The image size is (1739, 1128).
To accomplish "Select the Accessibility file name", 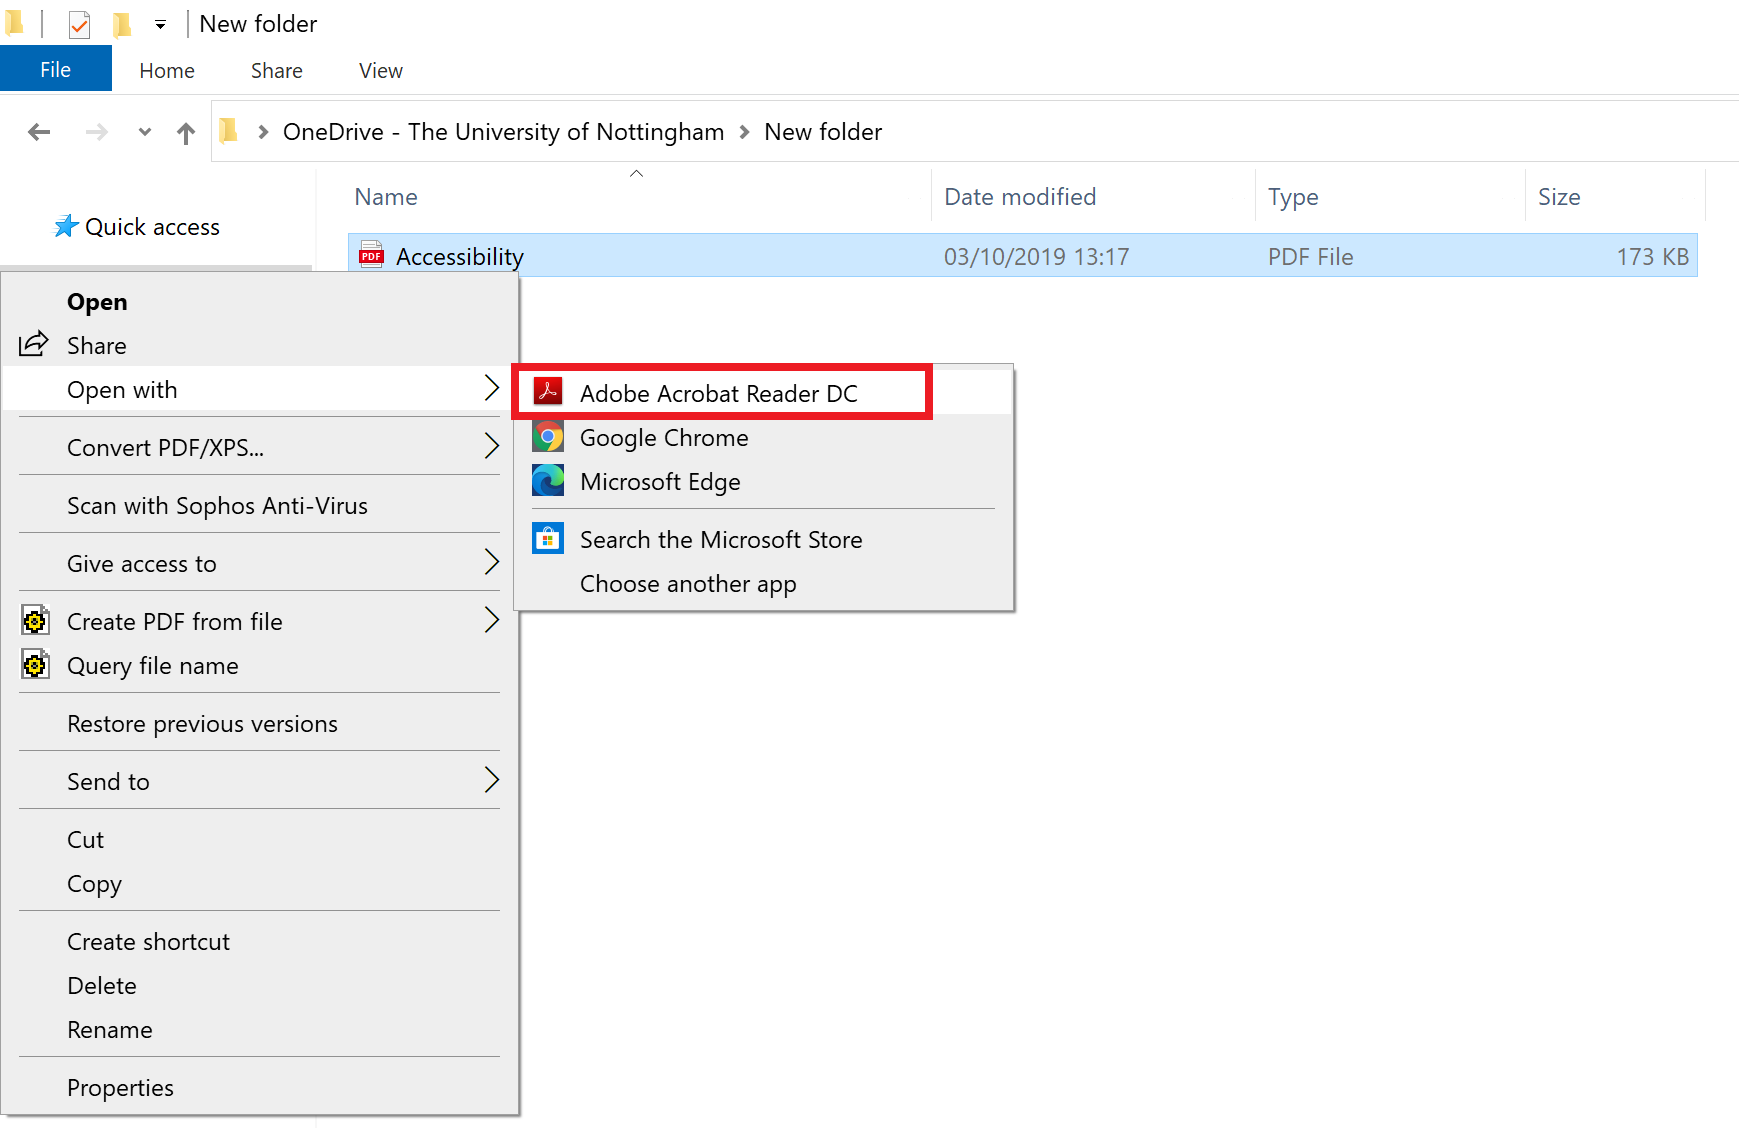I will click(460, 257).
